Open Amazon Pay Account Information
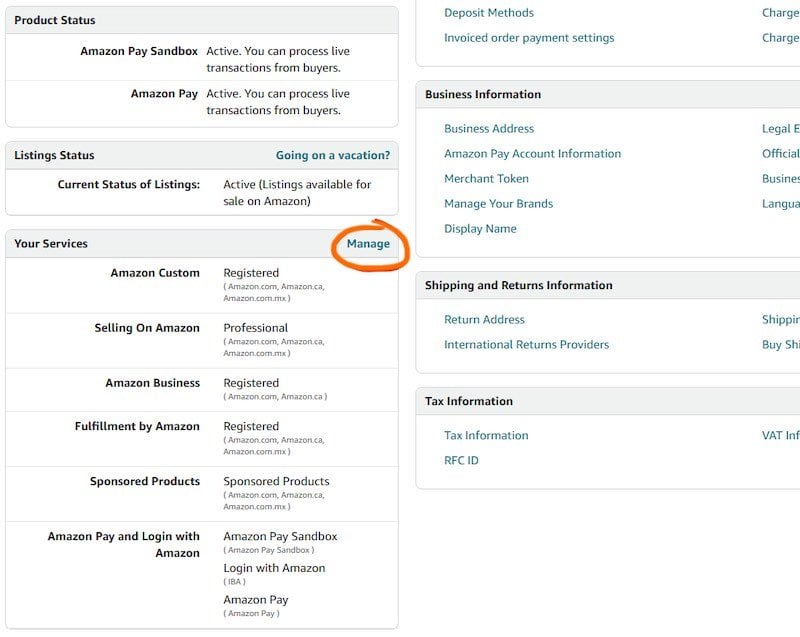This screenshot has height=637, width=800. click(532, 154)
